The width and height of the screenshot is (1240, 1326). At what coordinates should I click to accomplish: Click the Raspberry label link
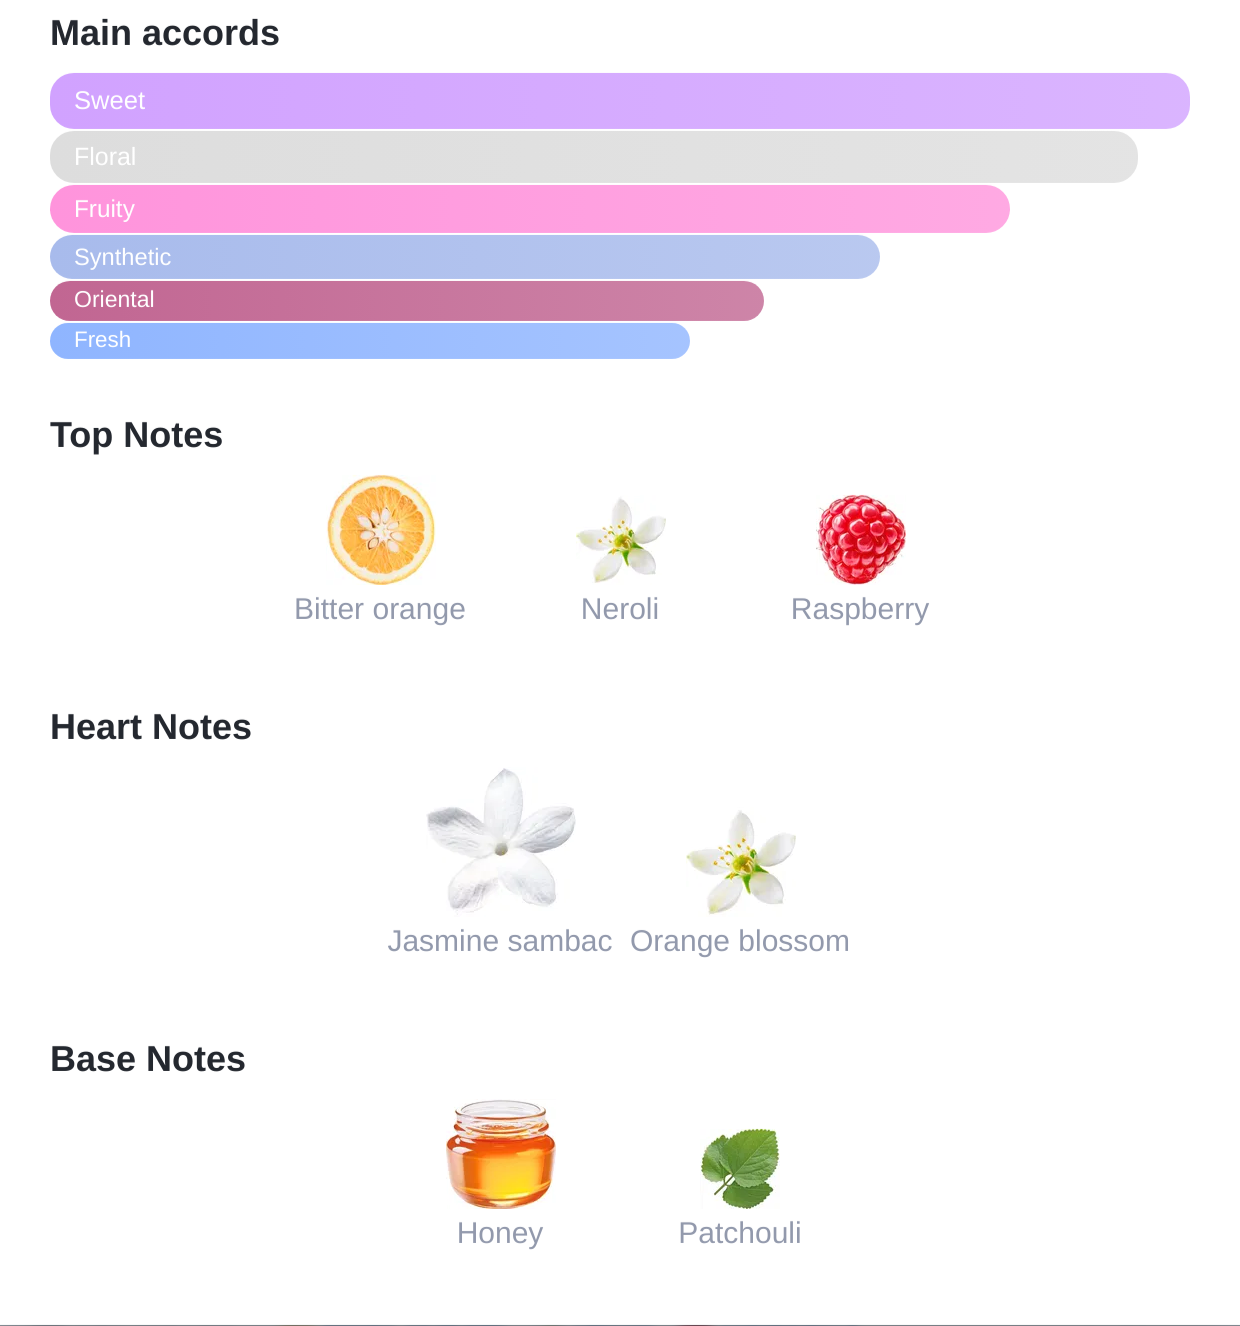click(x=860, y=609)
